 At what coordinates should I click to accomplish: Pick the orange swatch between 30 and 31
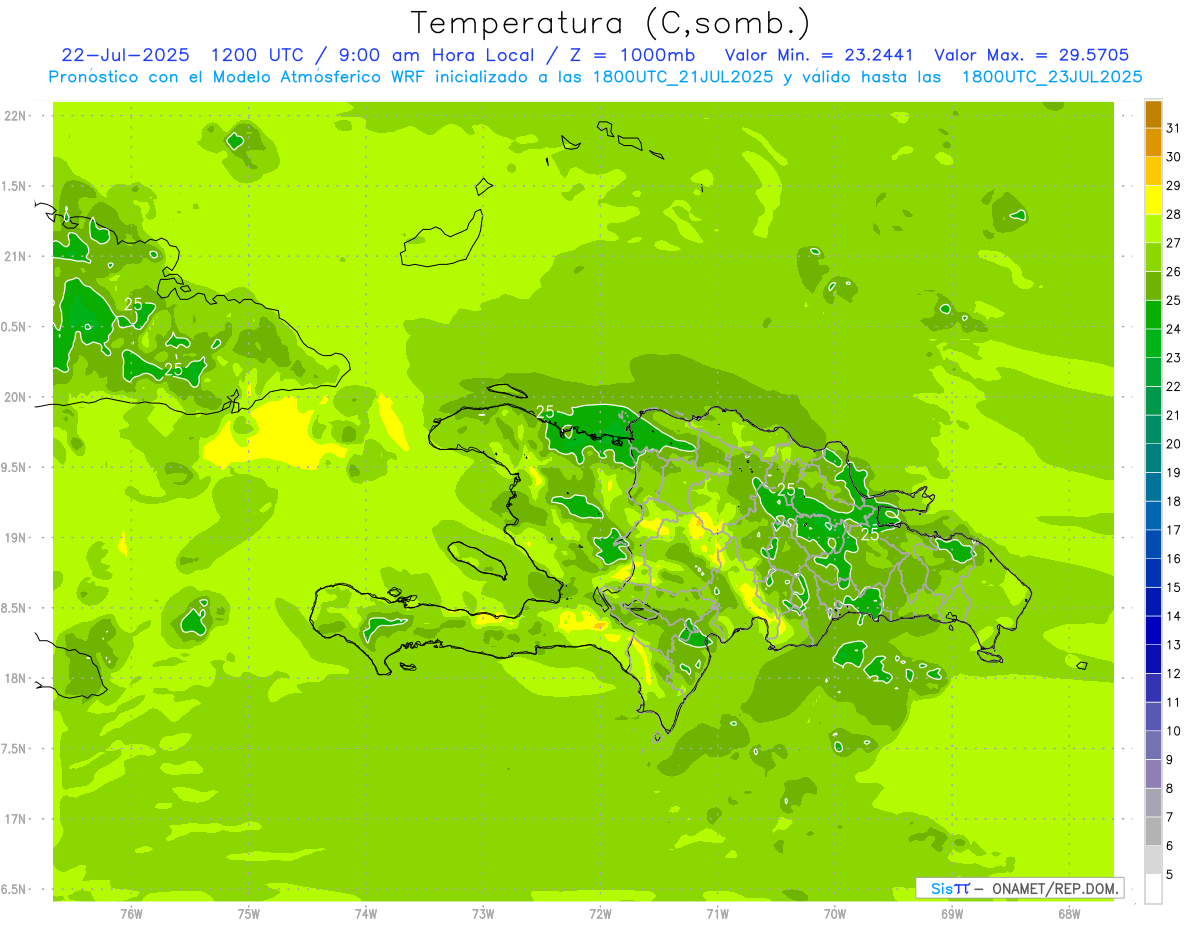1153,142
